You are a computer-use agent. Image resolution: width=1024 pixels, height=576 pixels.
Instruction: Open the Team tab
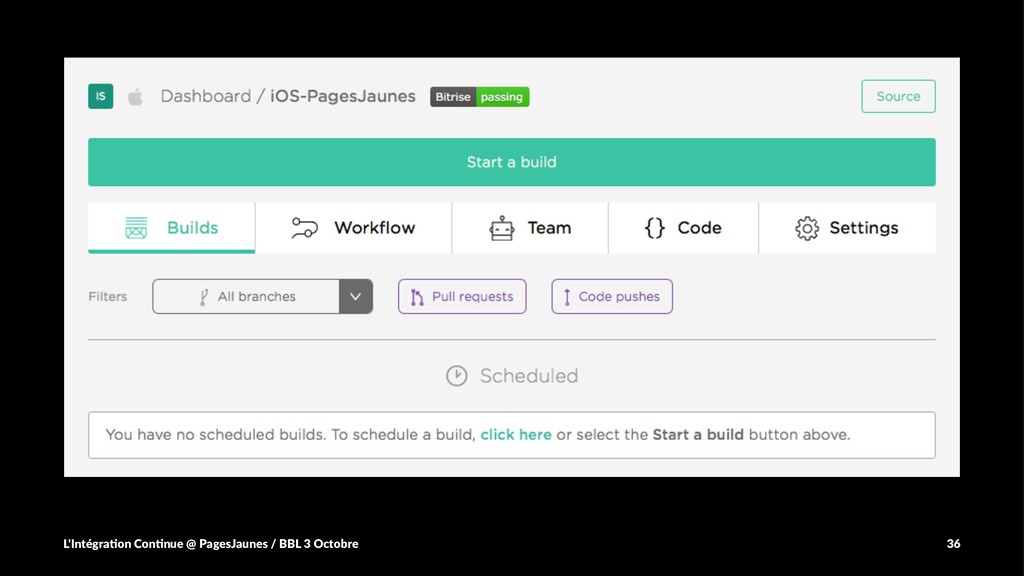pyautogui.click(x=530, y=228)
